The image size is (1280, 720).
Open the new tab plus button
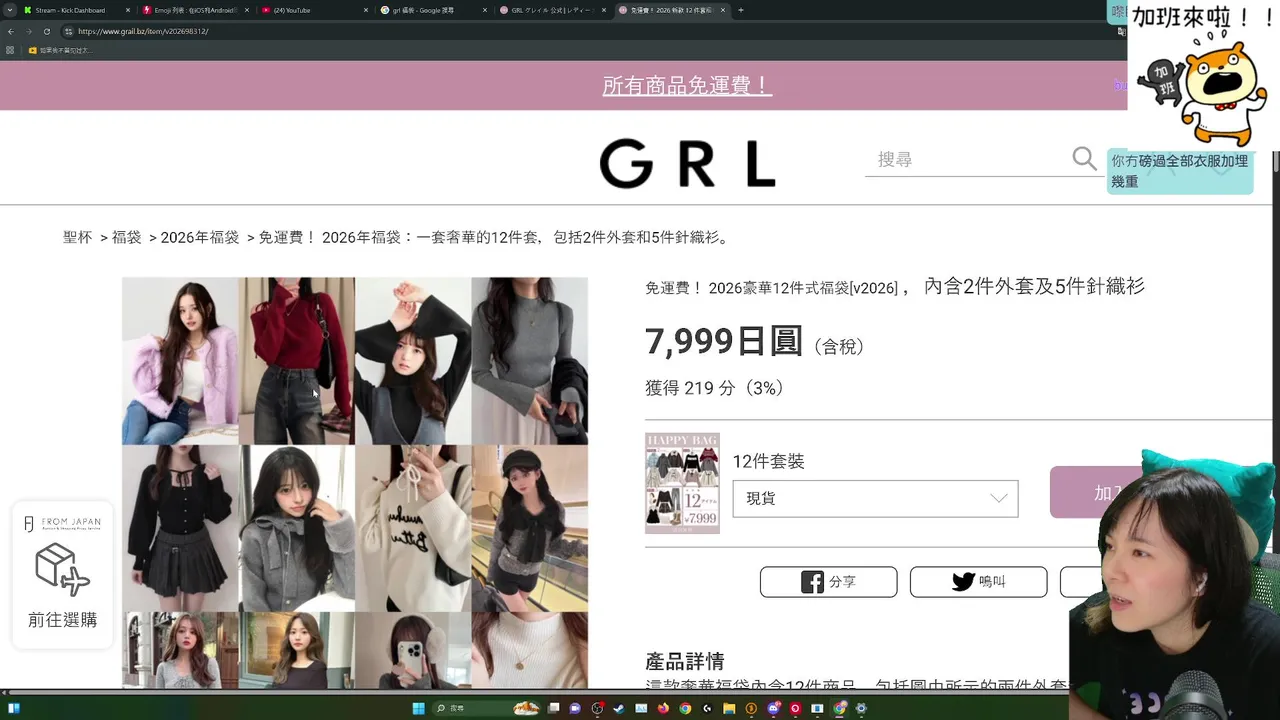pos(740,10)
